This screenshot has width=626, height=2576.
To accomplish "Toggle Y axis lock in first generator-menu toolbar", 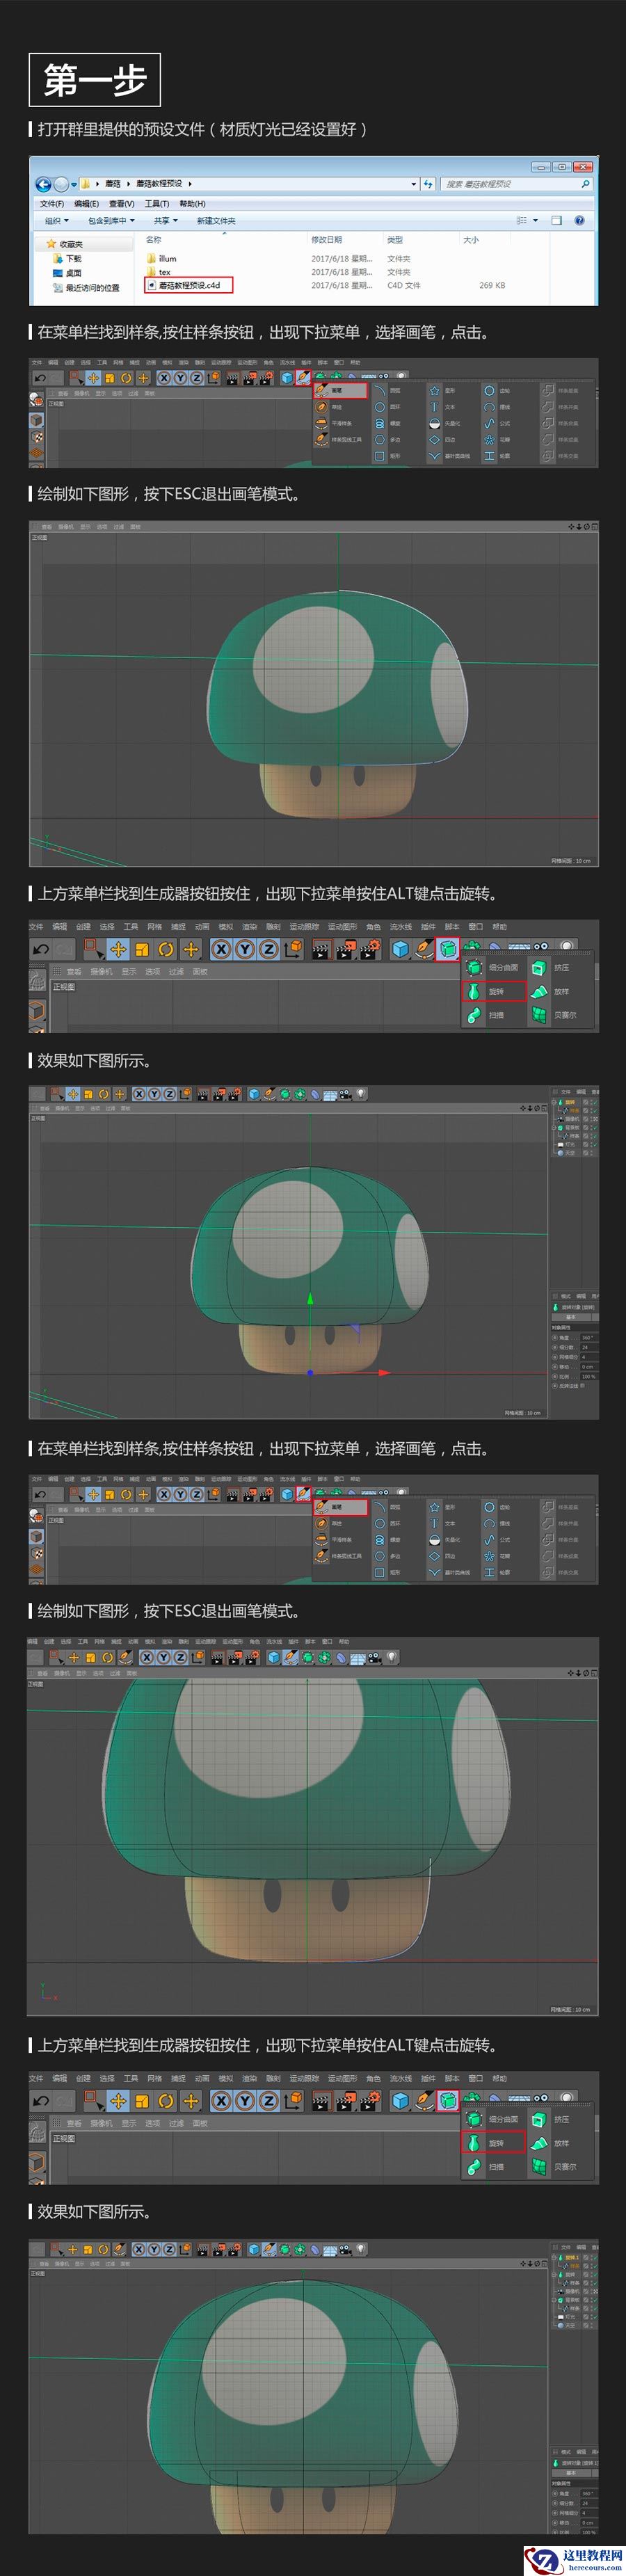I will 244,949.
